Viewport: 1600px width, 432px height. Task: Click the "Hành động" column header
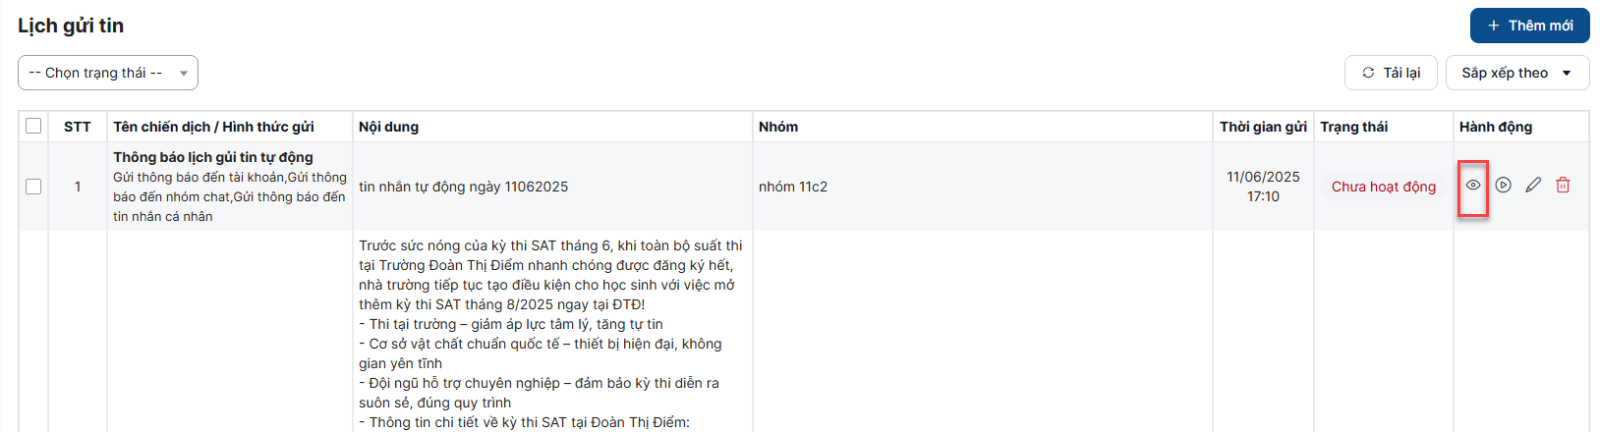coord(1495,127)
